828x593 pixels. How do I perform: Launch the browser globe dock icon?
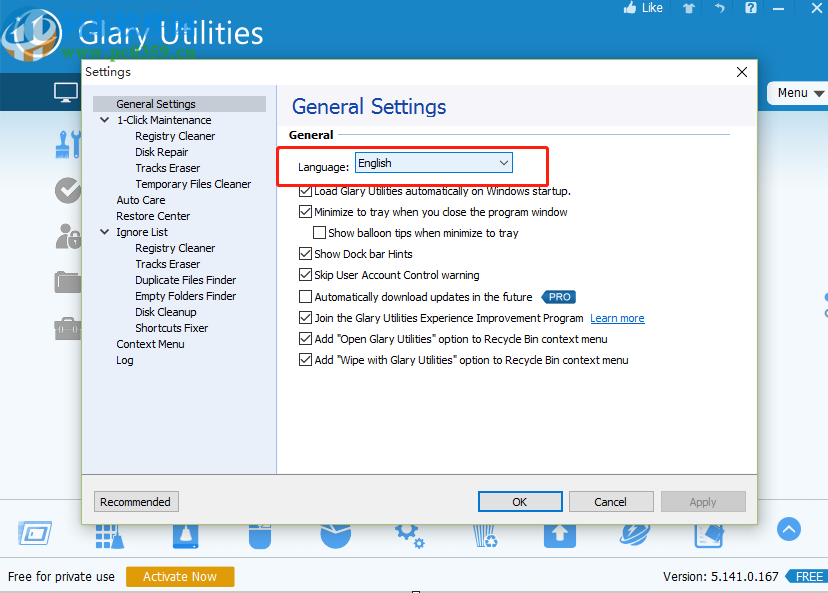click(x=635, y=535)
